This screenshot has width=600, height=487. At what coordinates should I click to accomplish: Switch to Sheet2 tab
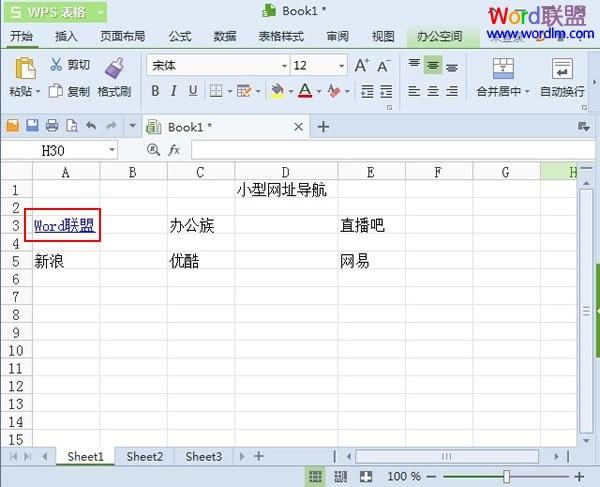coord(144,456)
